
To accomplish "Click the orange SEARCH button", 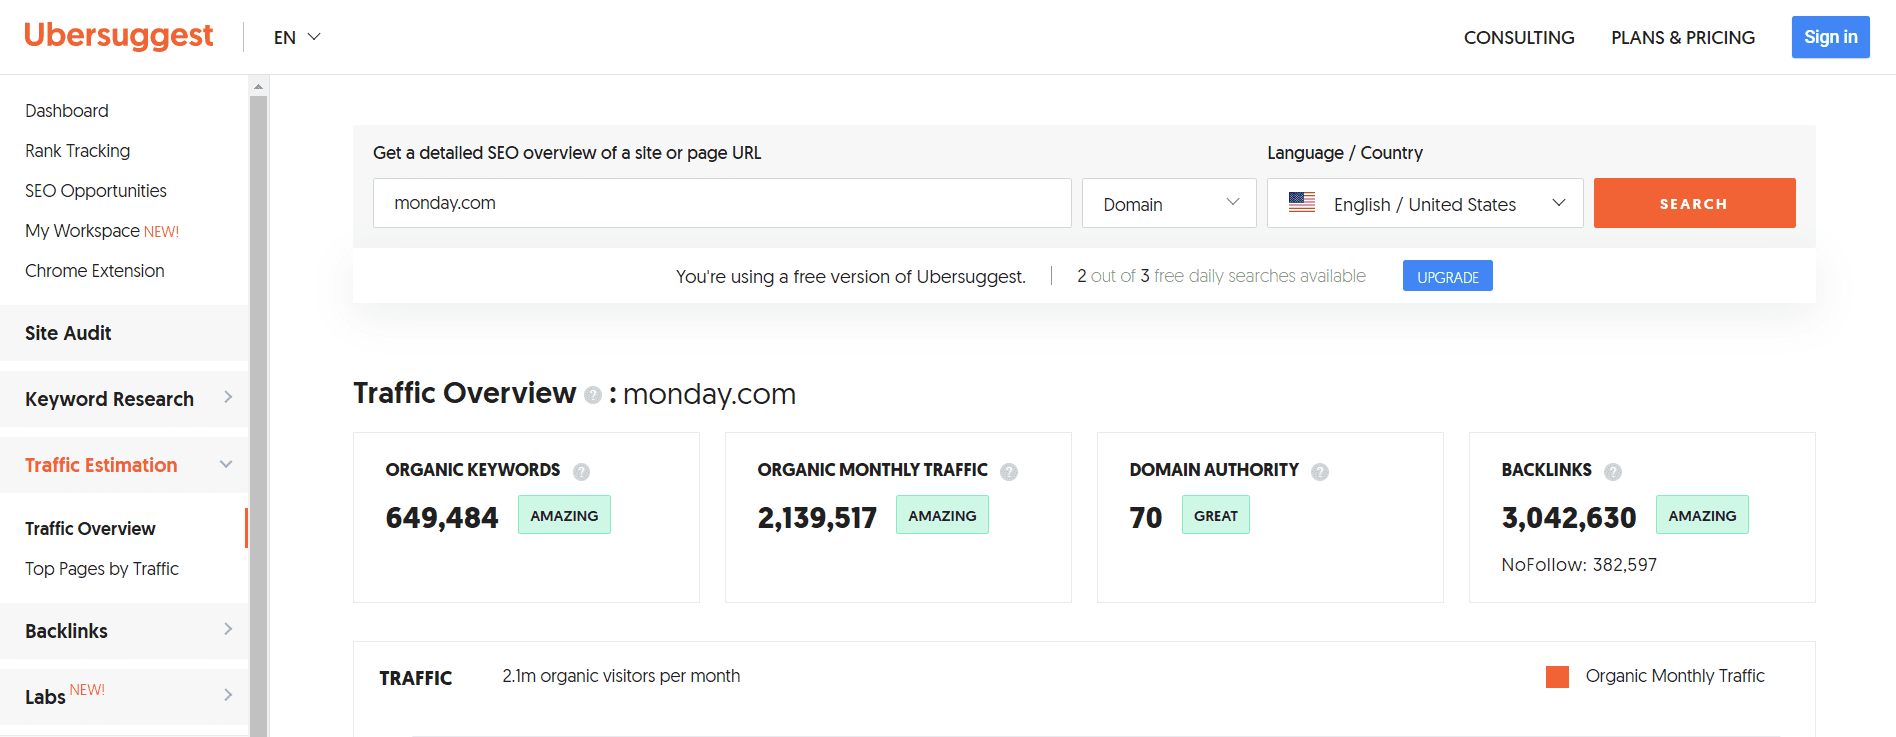I will pos(1694,203).
